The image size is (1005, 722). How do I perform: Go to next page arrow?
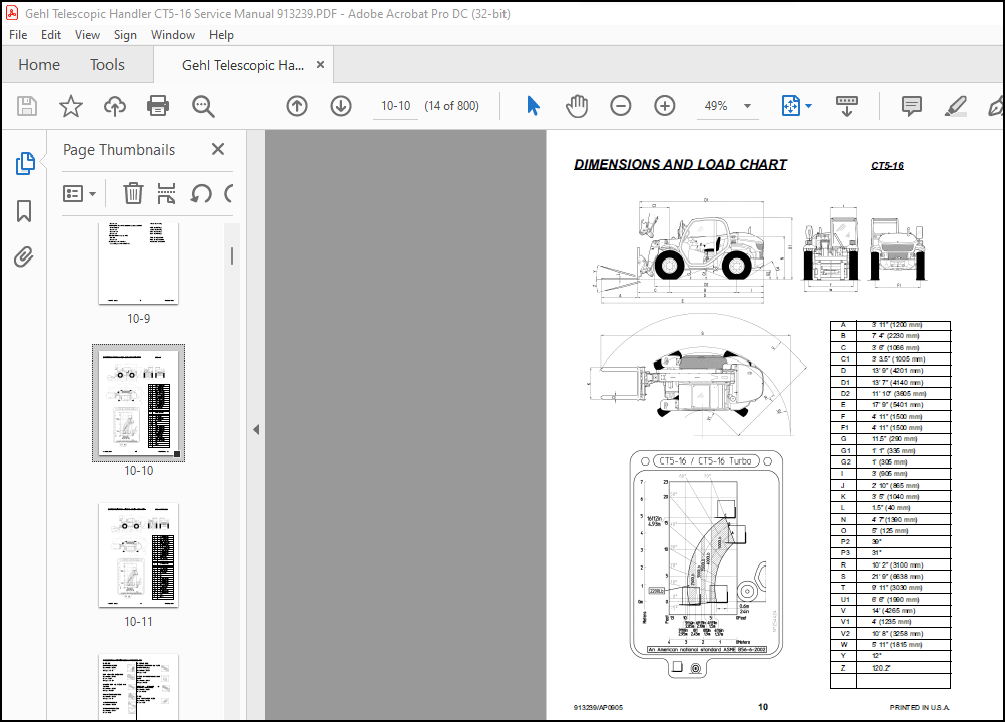point(341,106)
